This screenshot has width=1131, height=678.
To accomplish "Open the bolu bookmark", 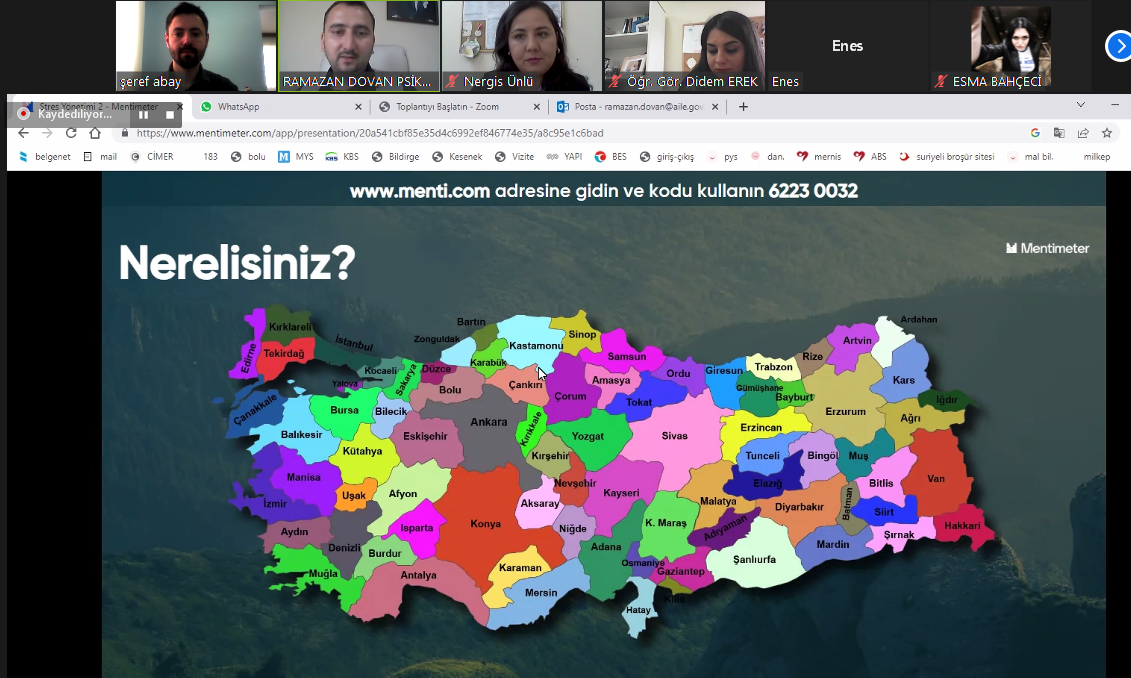I will [x=248, y=157].
